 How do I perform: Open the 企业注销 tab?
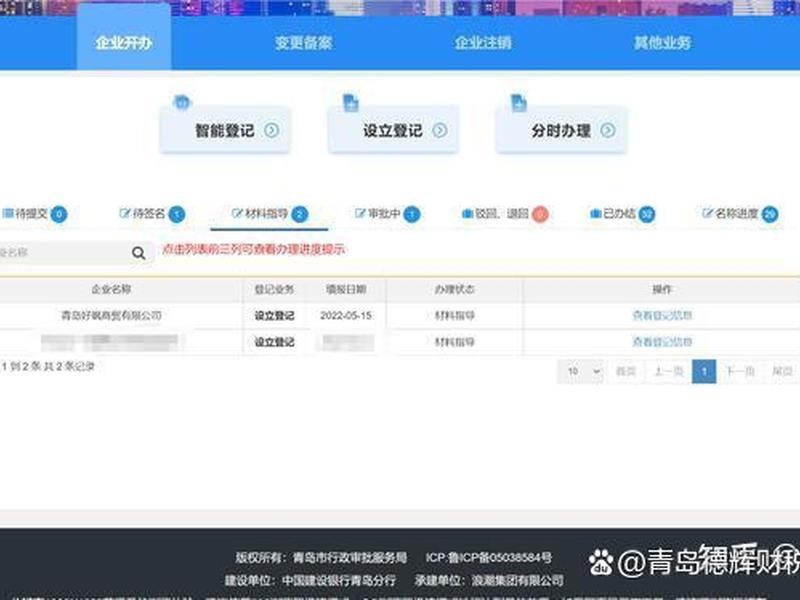(483, 43)
